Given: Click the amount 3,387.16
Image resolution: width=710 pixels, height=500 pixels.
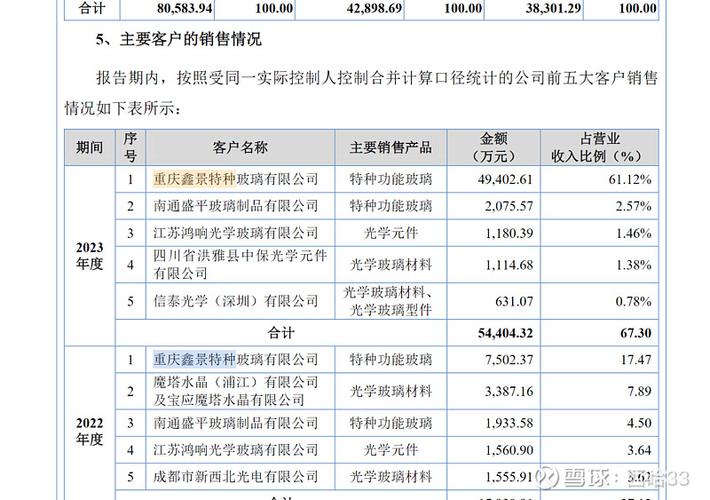Looking at the screenshot, I should tap(509, 391).
